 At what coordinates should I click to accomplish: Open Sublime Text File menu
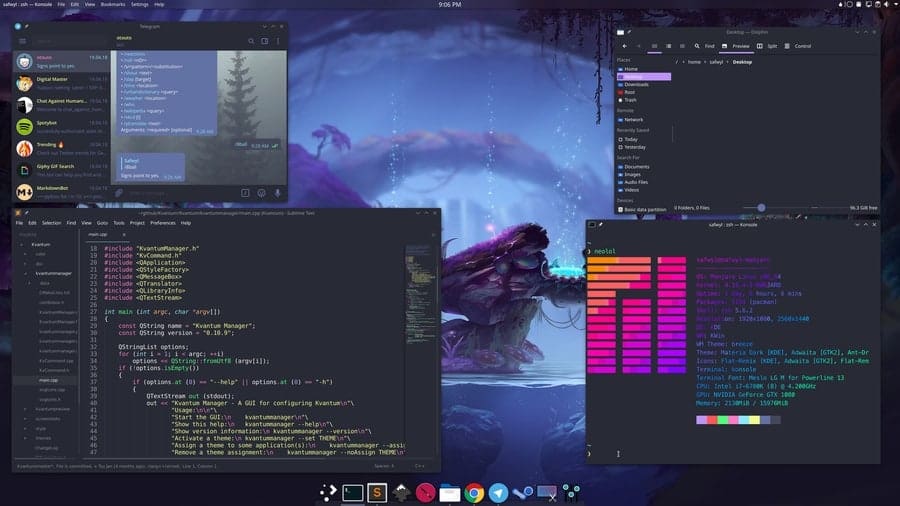pyautogui.click(x=20, y=223)
